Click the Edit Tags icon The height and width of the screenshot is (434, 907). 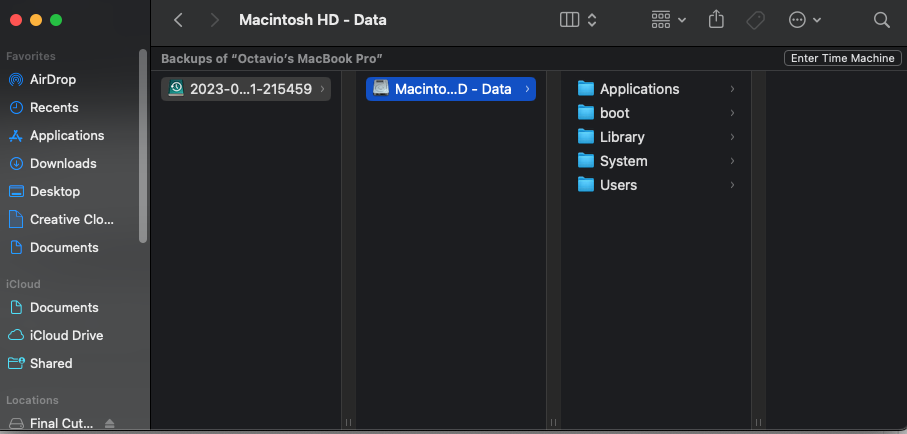756,20
